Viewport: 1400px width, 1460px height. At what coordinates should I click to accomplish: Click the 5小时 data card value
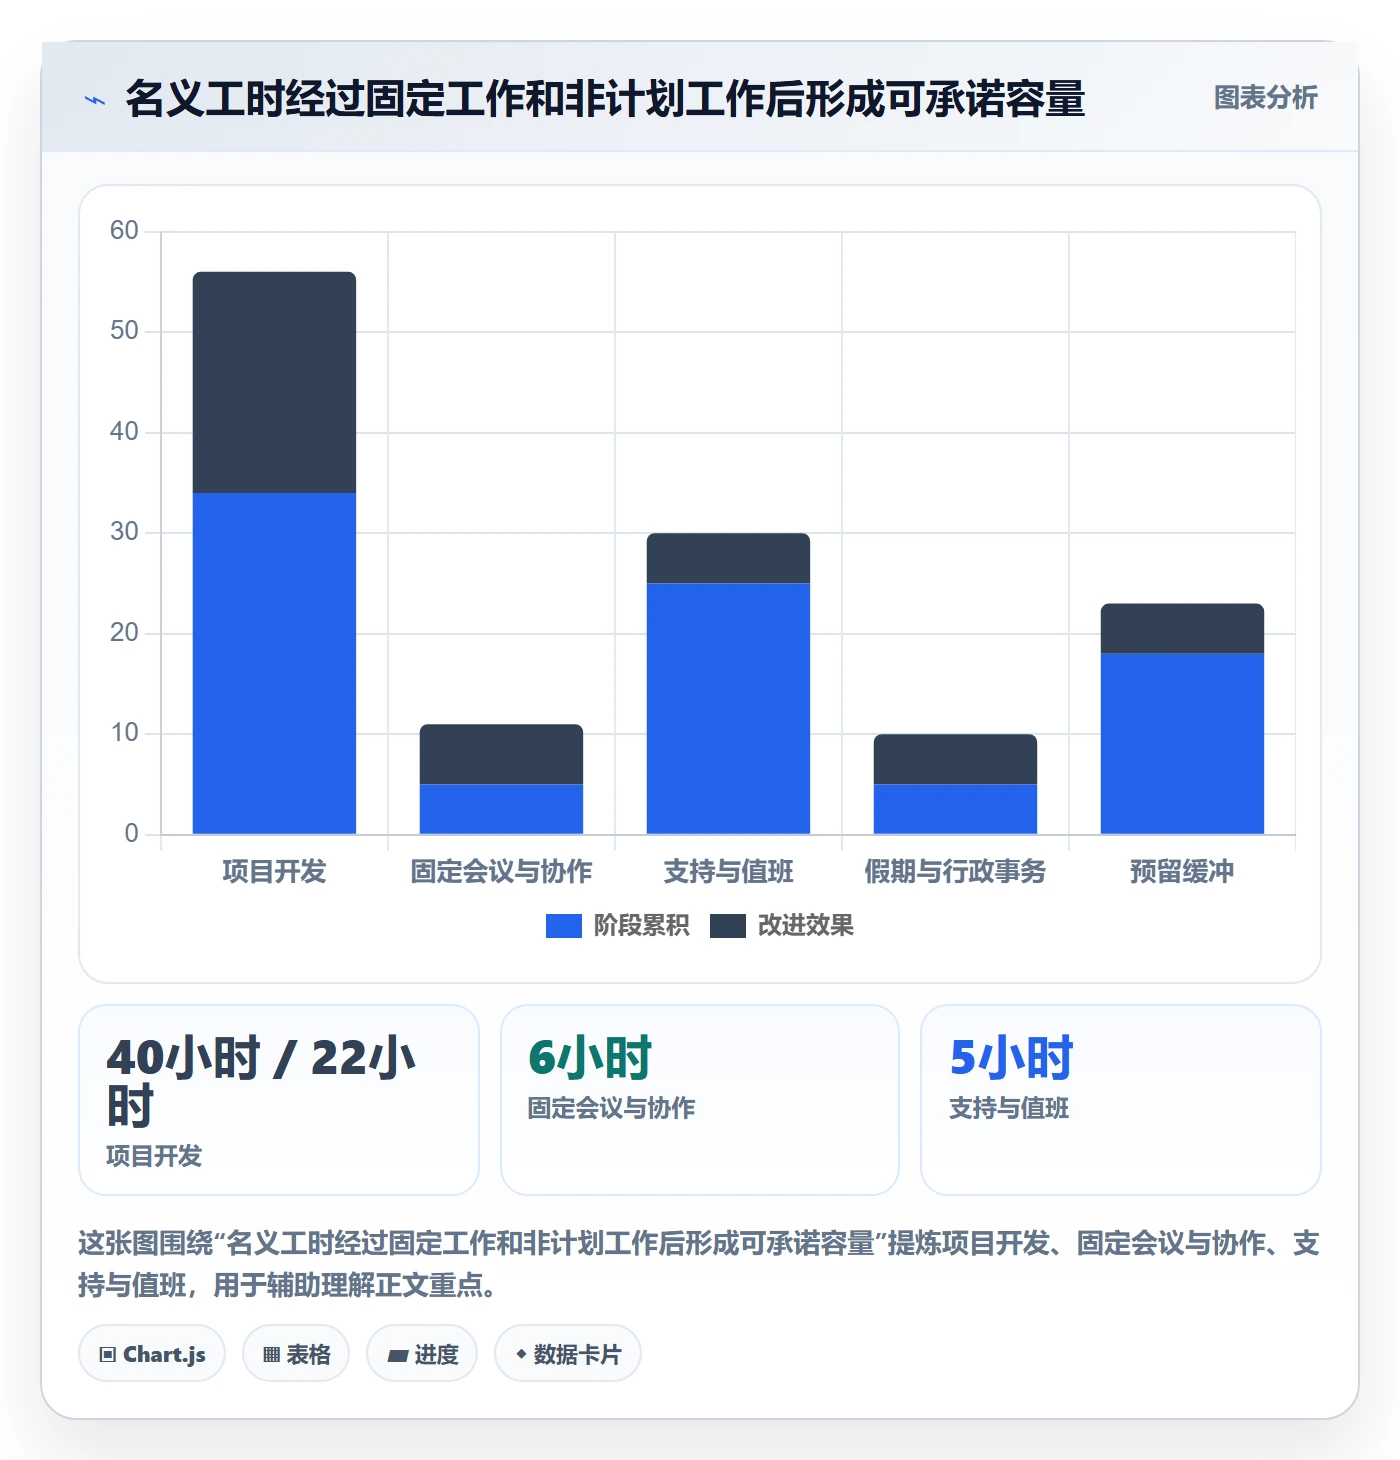1011,1057
